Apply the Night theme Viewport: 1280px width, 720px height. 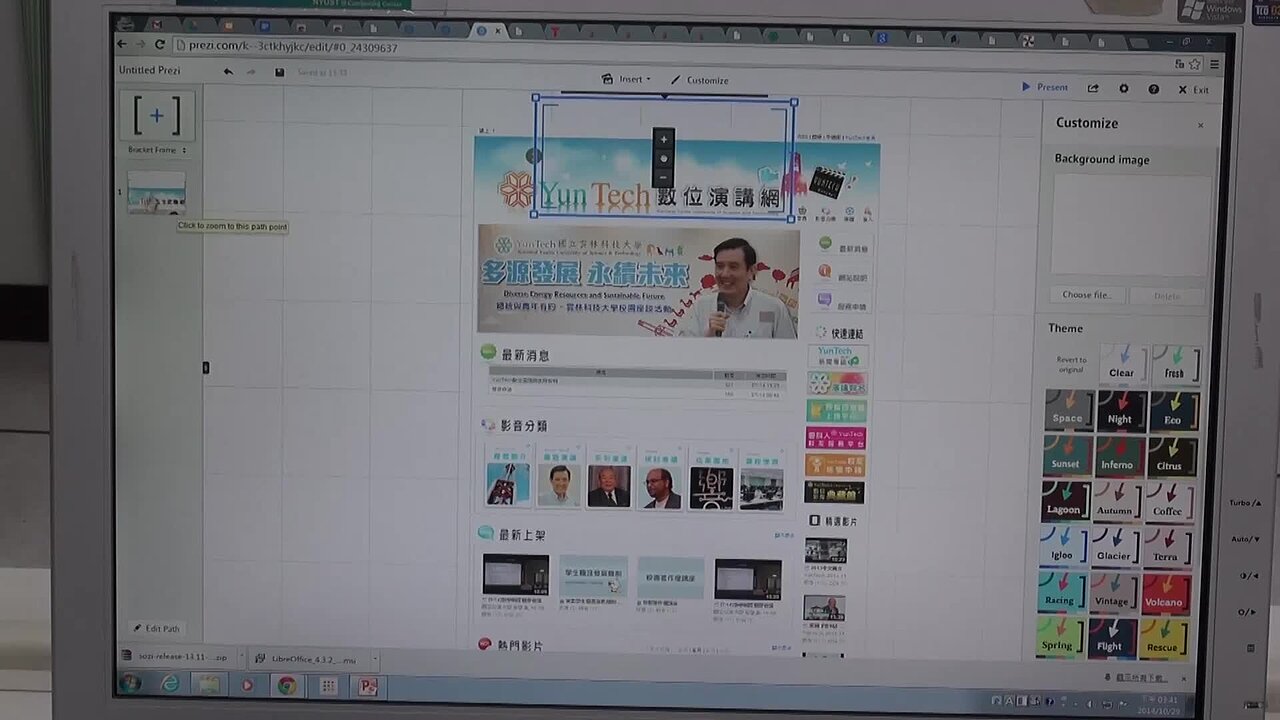click(1120, 411)
